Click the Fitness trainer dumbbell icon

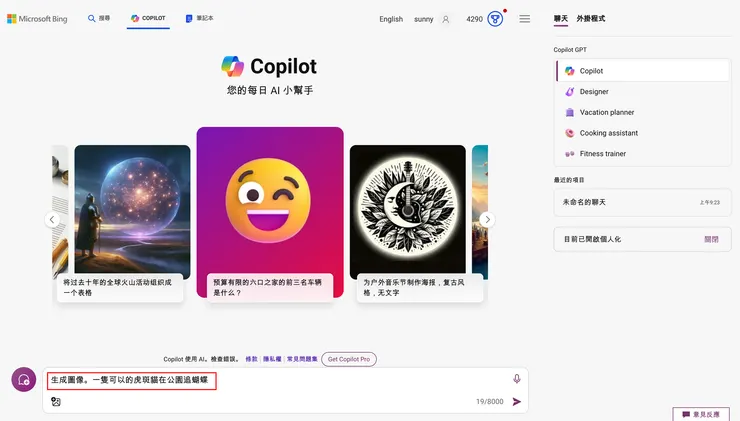pos(570,154)
